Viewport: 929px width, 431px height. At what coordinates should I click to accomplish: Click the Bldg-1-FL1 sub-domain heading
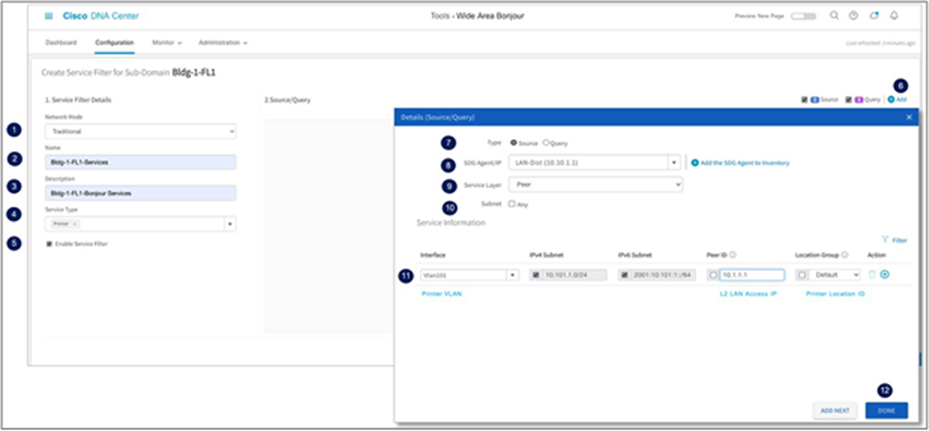click(194, 72)
